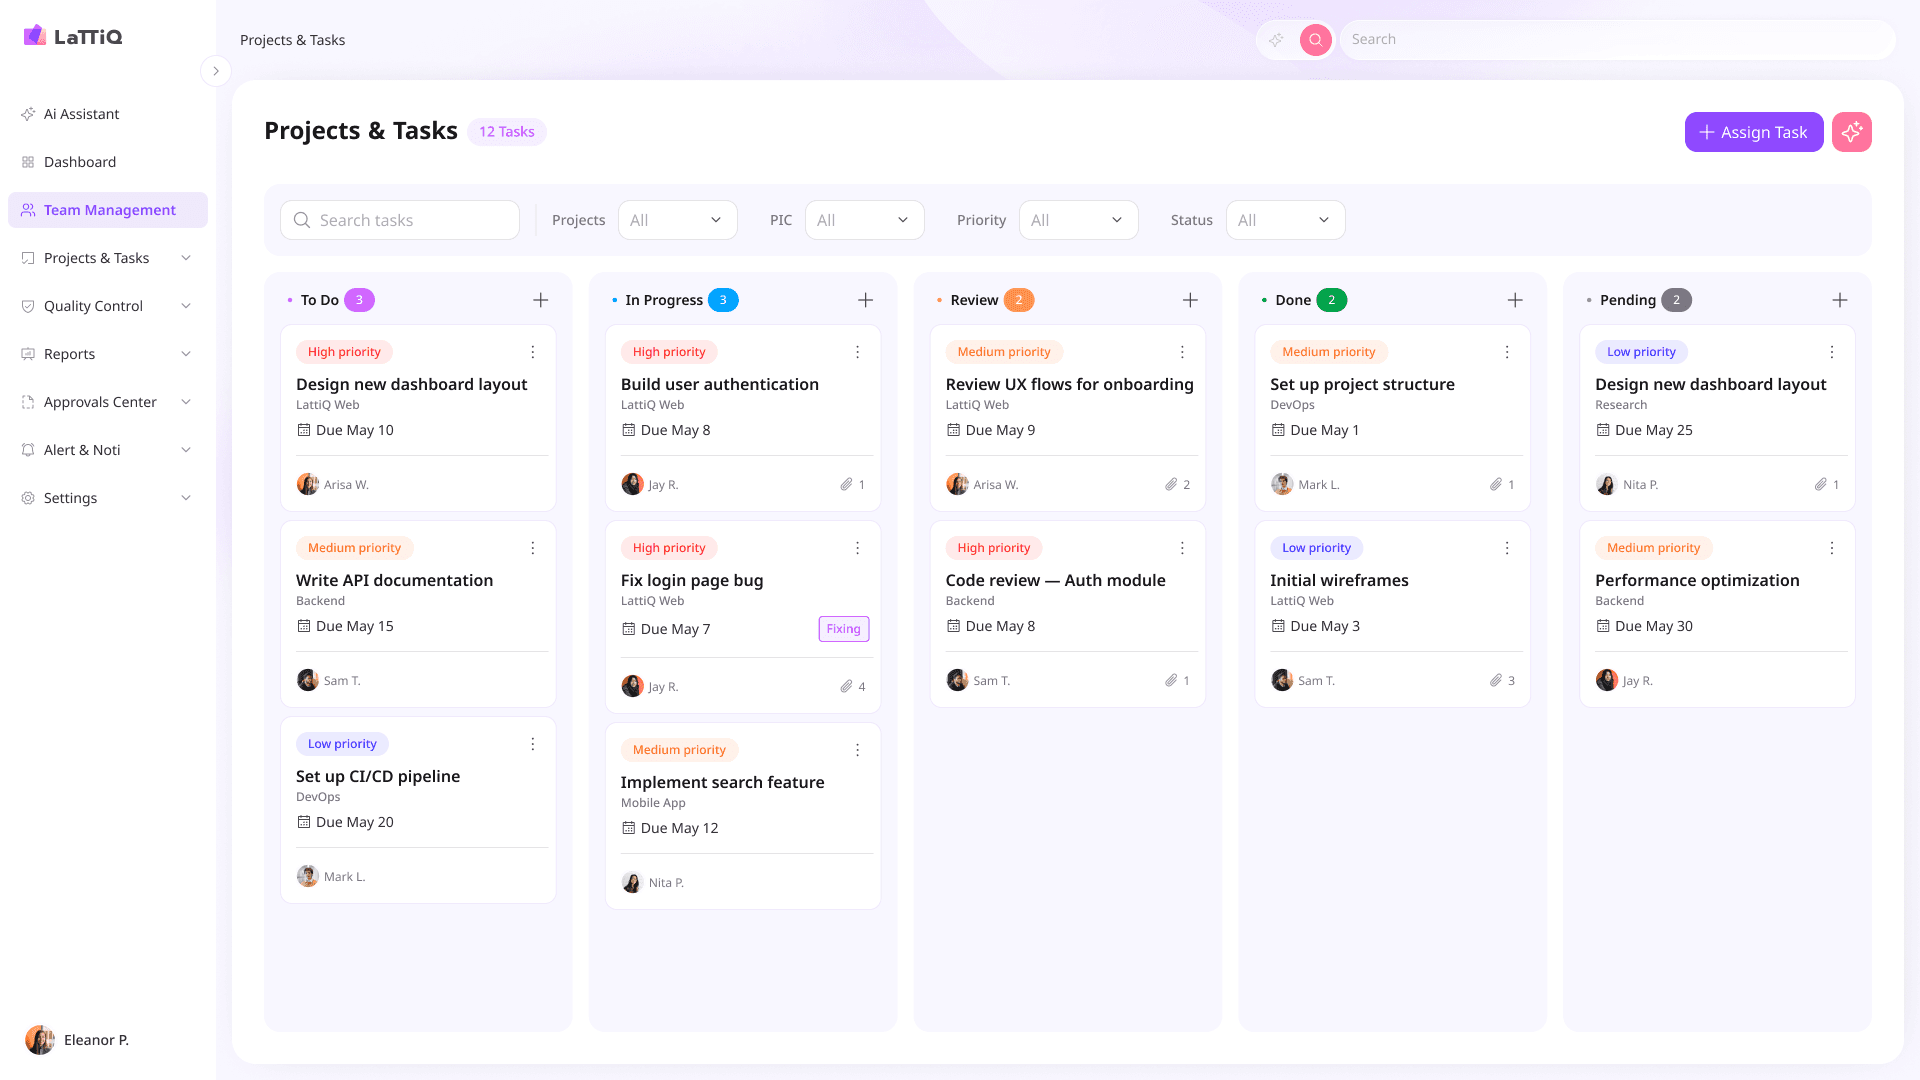The image size is (1920, 1080).
Task: Open the Status filter dropdown
Action: pyautogui.click(x=1285, y=220)
